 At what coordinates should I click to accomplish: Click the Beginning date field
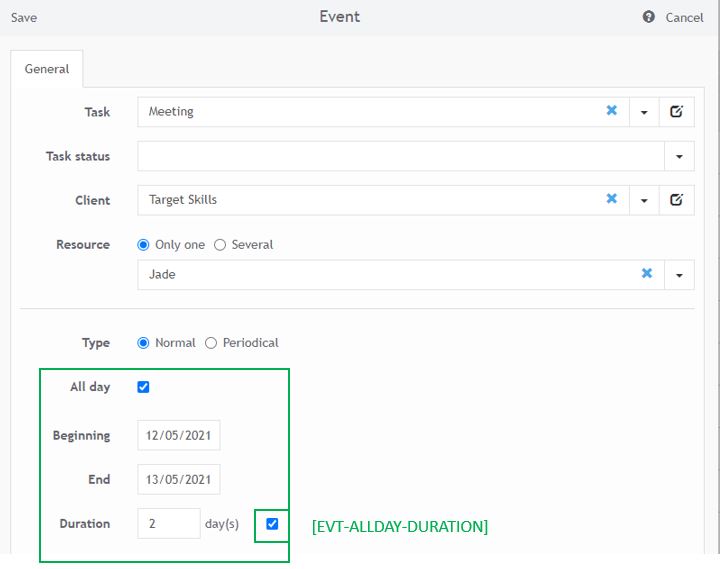[x=179, y=436]
